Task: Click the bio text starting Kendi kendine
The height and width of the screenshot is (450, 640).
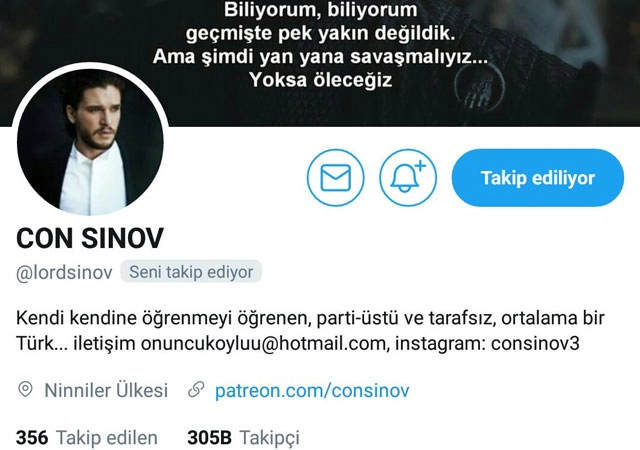Action: coord(310,331)
